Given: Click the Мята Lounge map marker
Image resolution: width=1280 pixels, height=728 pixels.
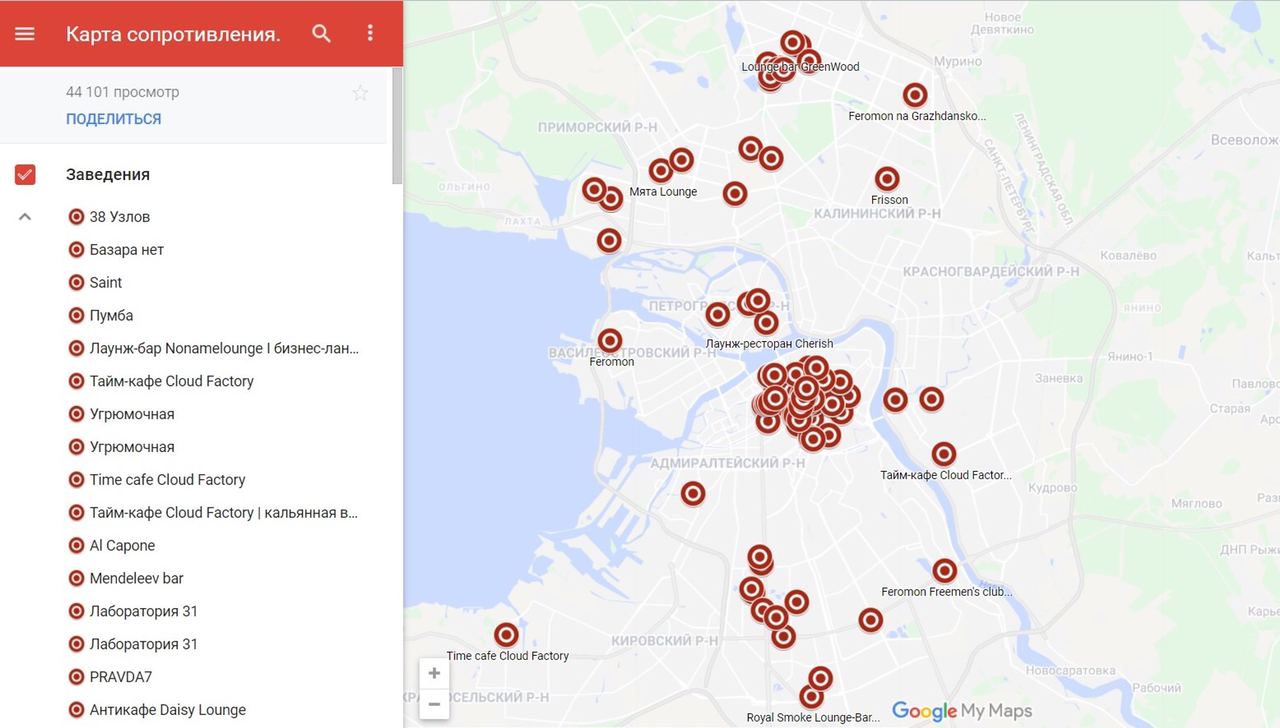Looking at the screenshot, I should pyautogui.click(x=661, y=170).
